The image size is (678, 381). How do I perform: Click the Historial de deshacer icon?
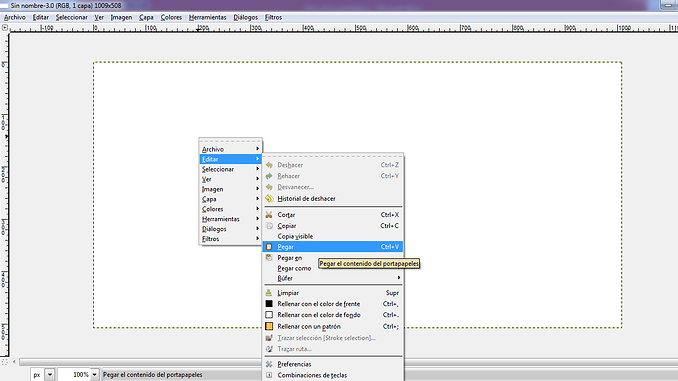[x=269, y=199]
